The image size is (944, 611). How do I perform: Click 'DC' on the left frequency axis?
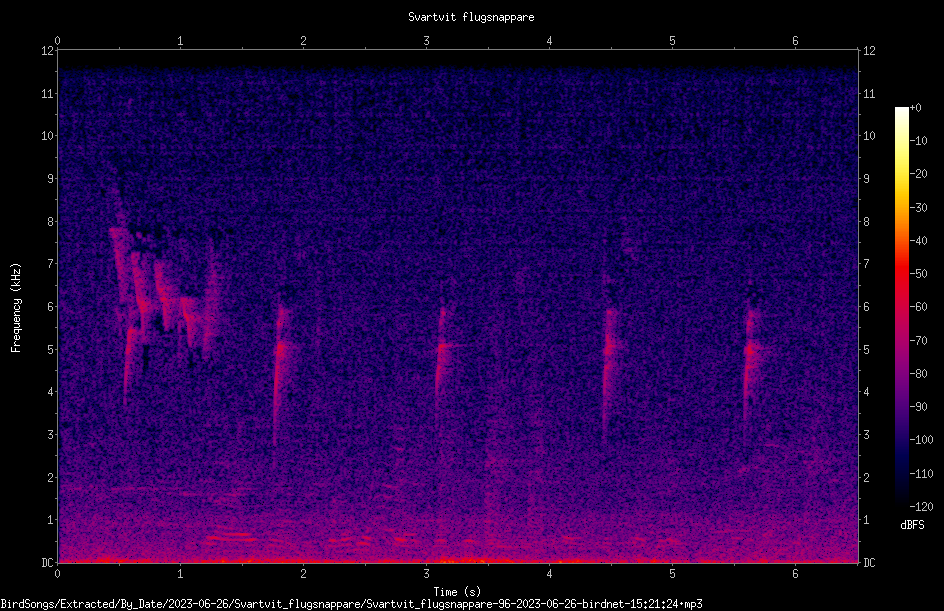48,563
